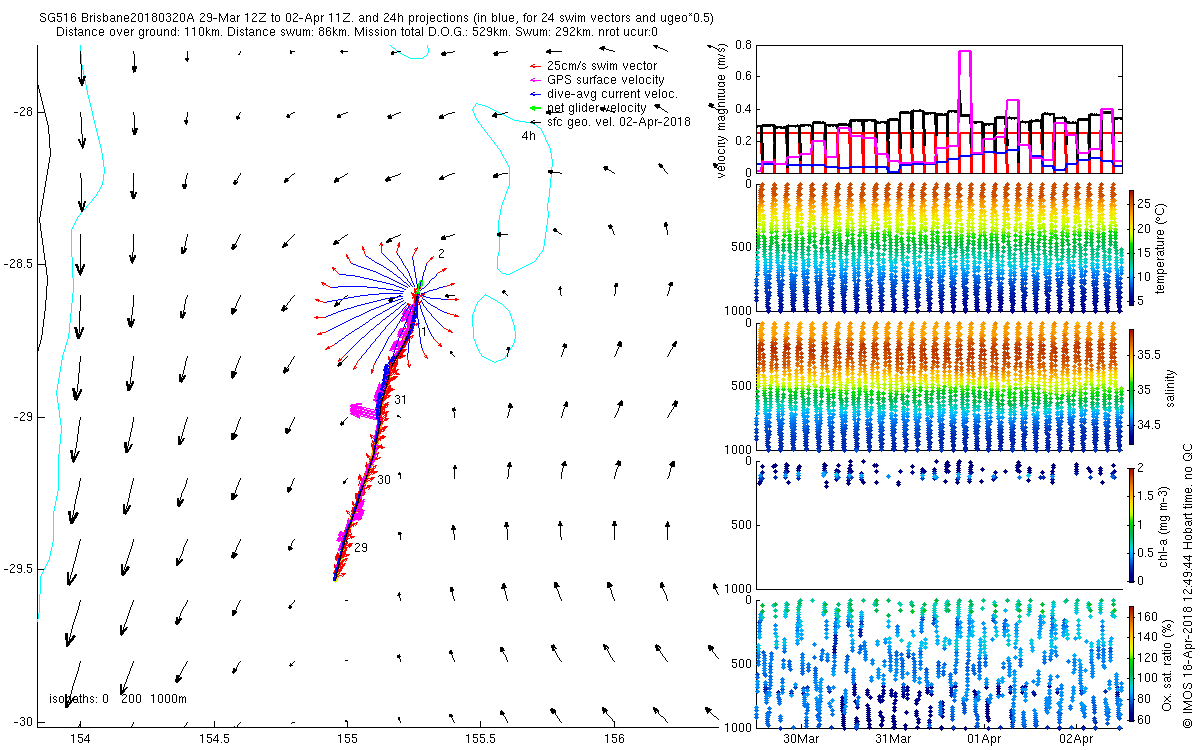1200x750 pixels.
Task: Click longitude tick '156' on map axis
Action: point(615,739)
